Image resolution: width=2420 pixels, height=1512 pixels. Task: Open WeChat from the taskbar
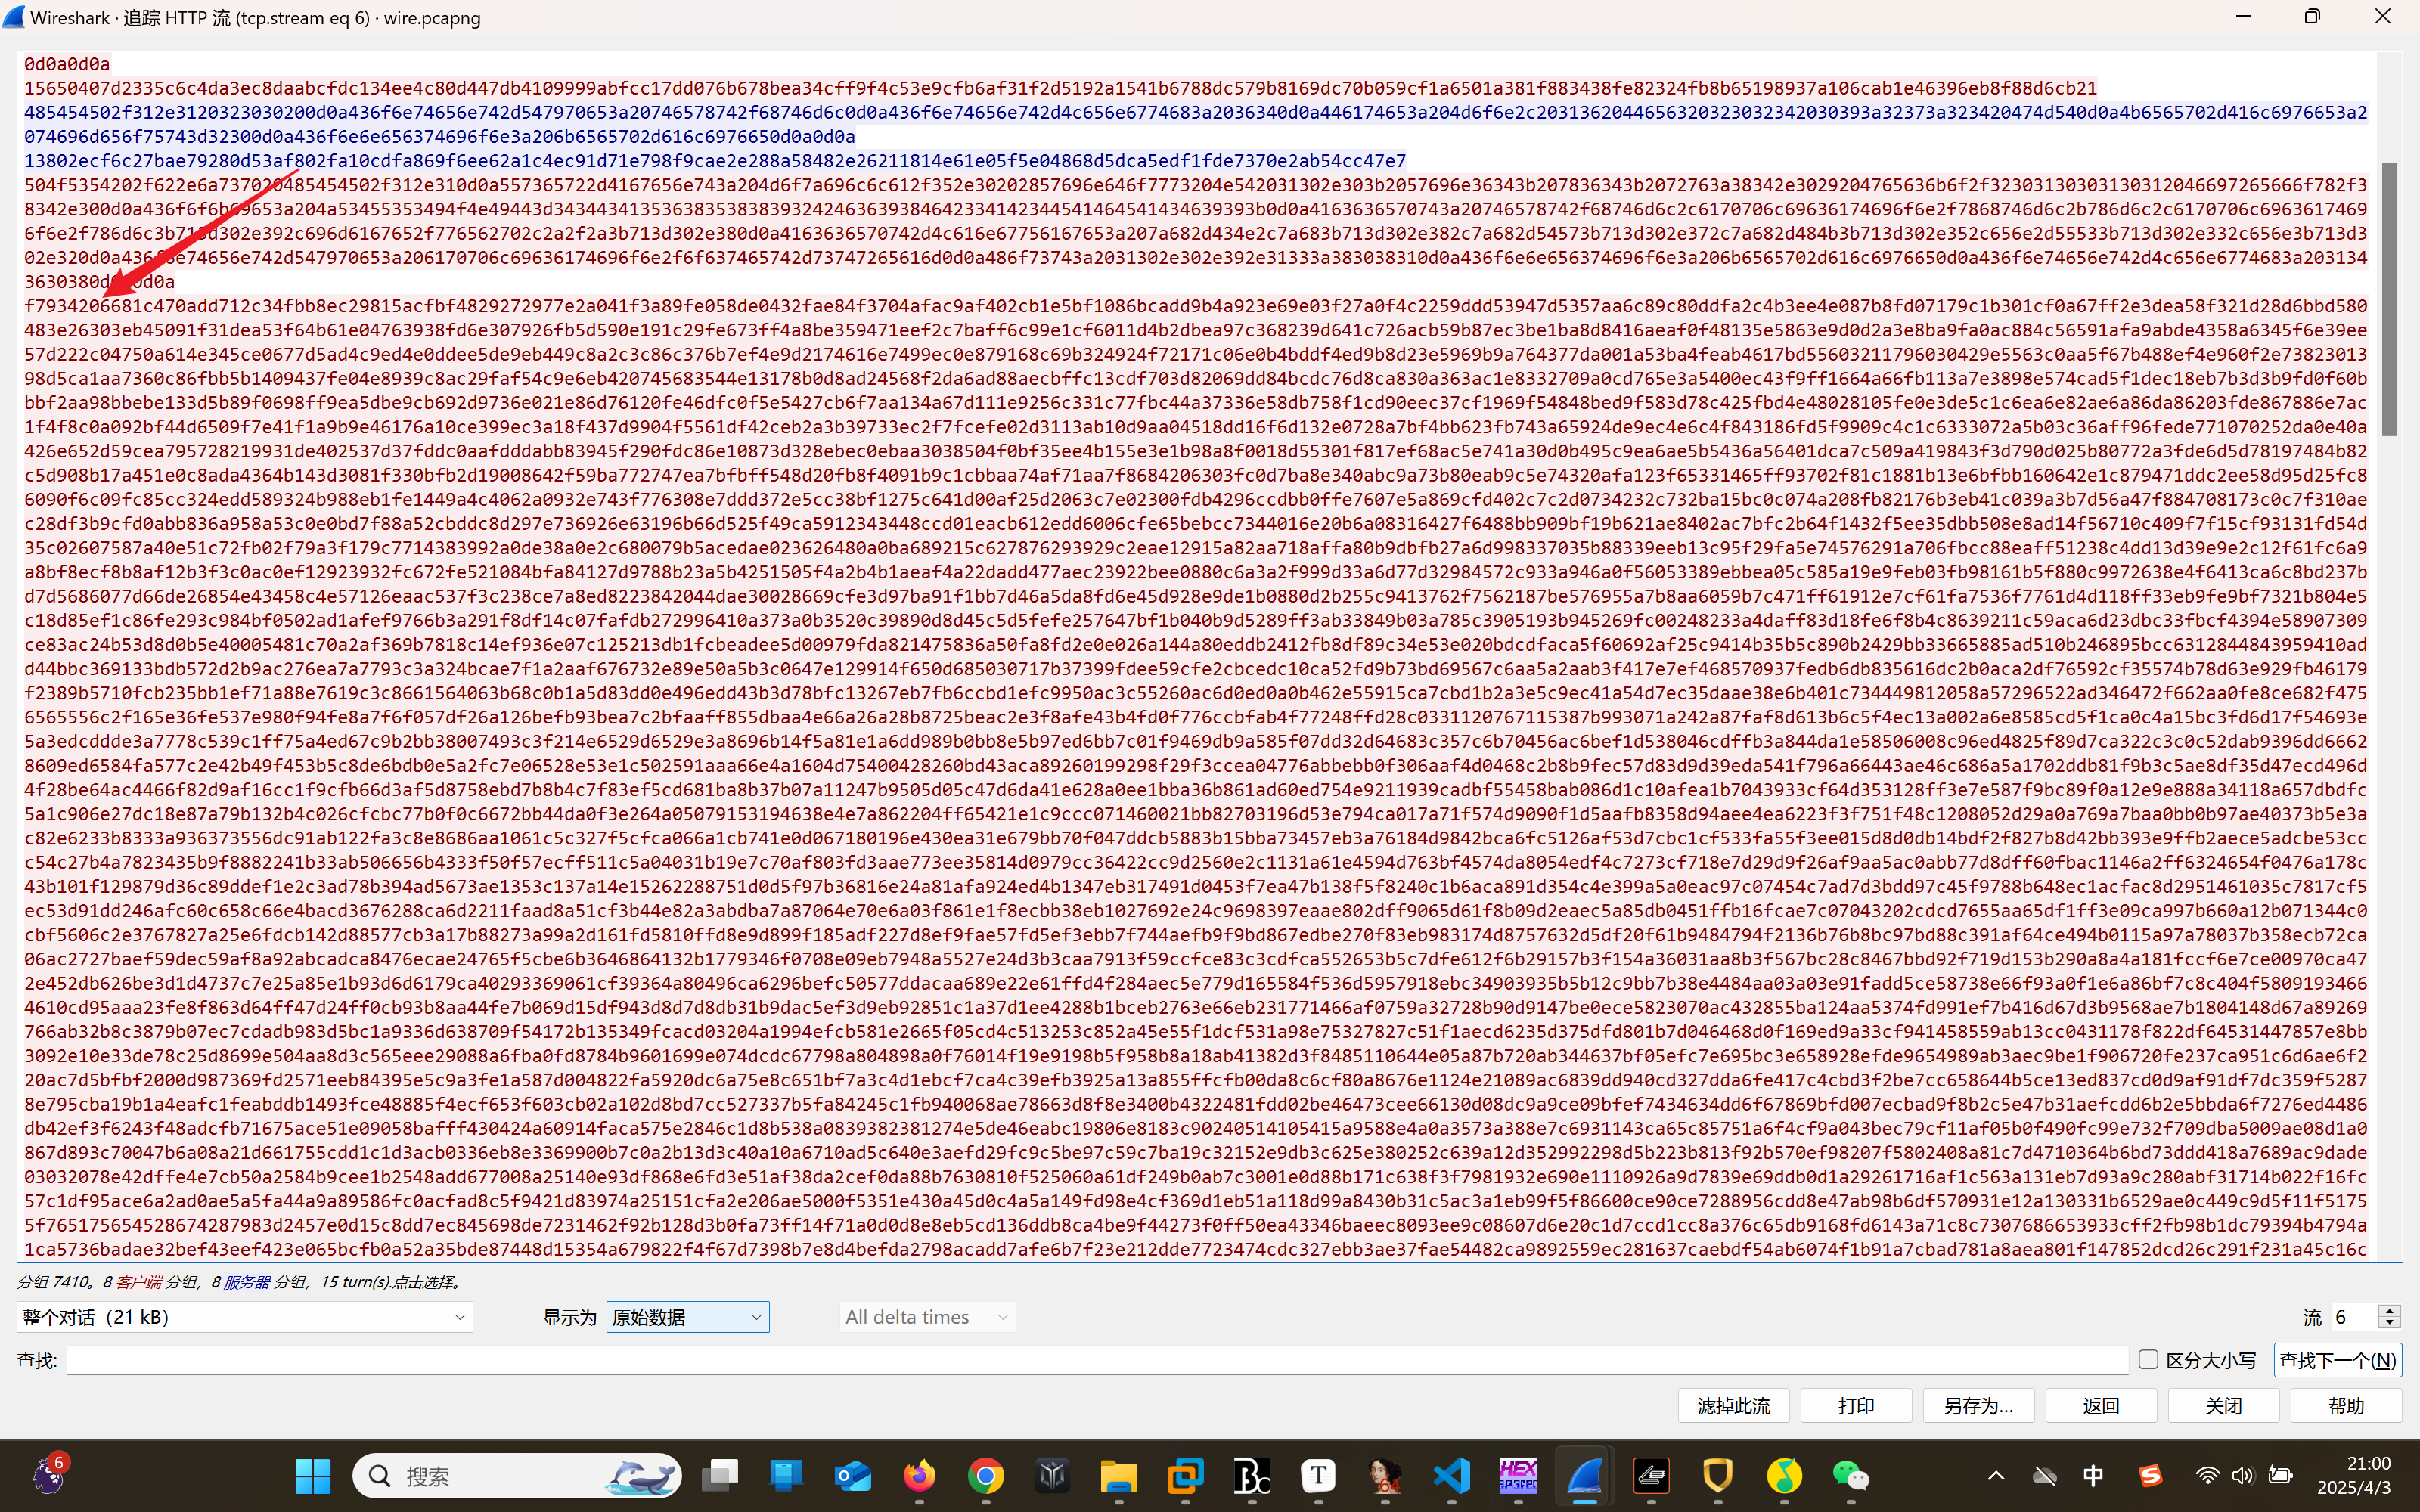click(1850, 1476)
